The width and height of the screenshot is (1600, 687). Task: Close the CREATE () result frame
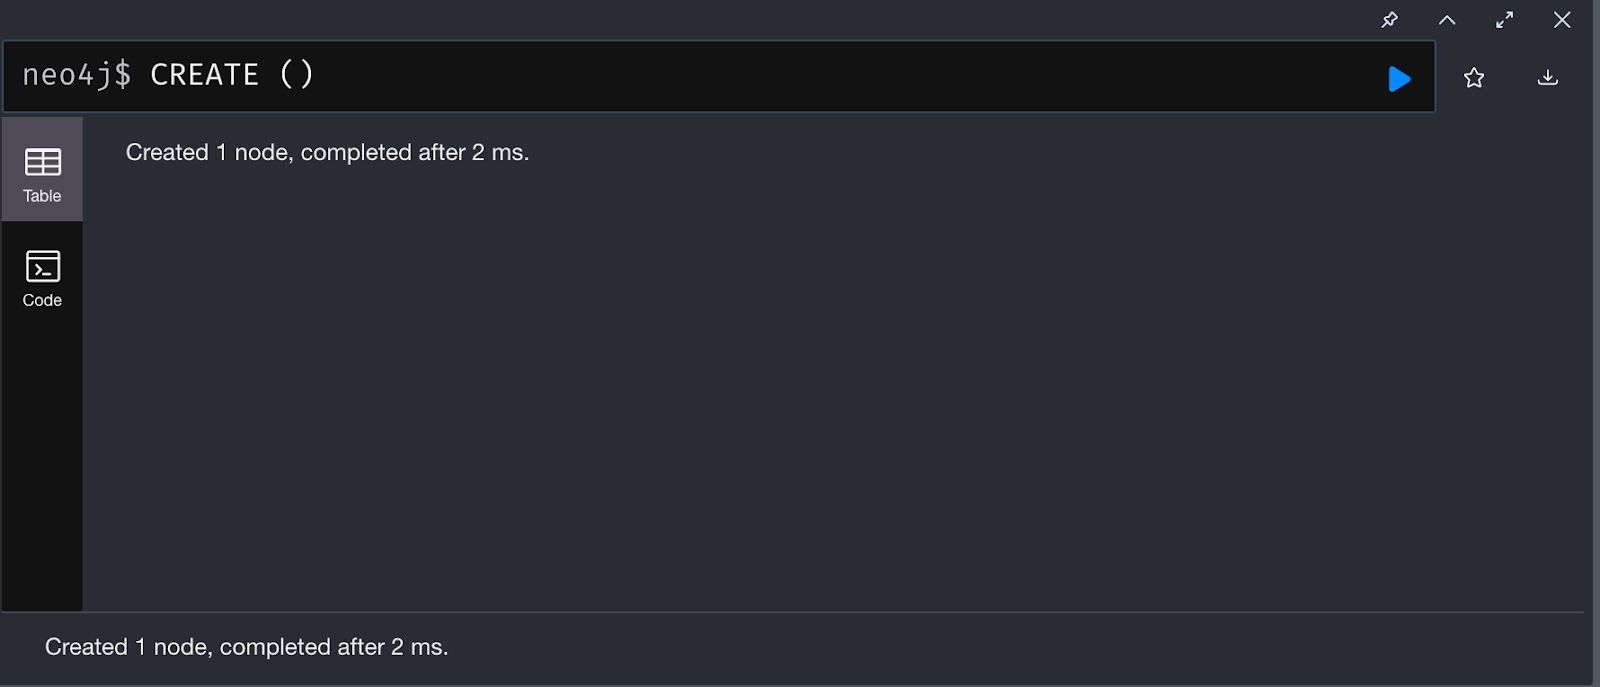(1562, 20)
